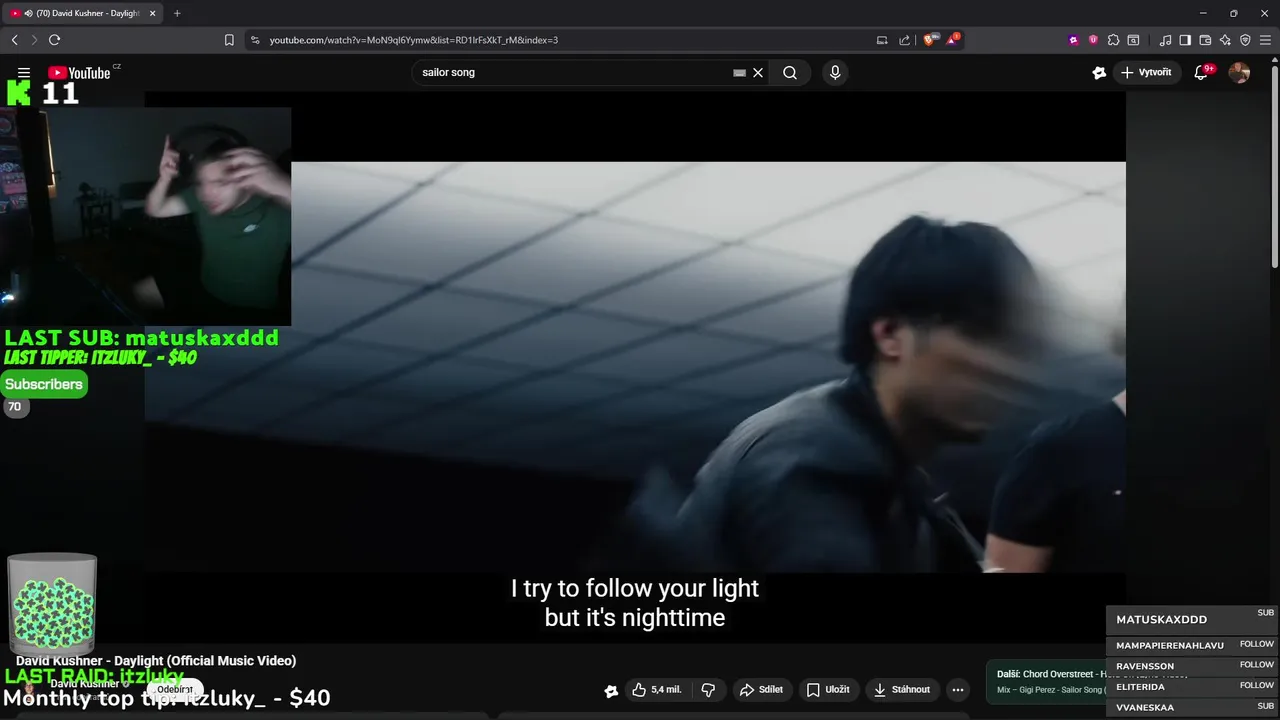The image size is (1280, 720).
Task: Open the YouTube hamburger guide menu
Action: click(24, 73)
